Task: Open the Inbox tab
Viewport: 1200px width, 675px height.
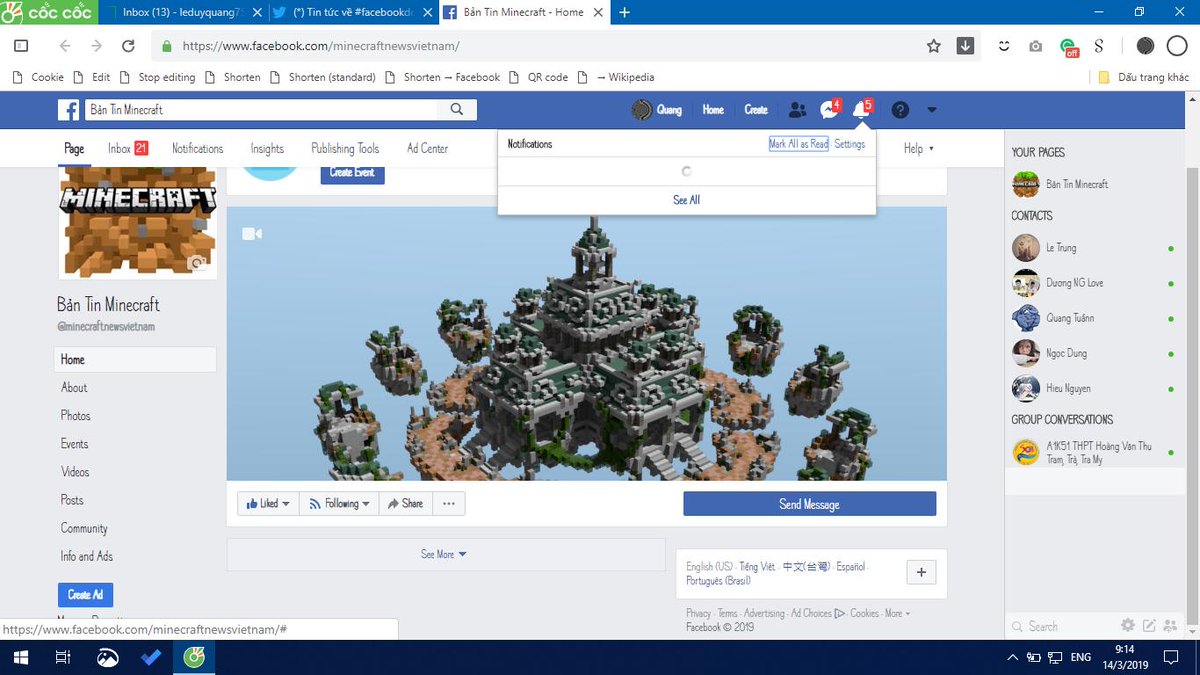Action: click(x=128, y=148)
